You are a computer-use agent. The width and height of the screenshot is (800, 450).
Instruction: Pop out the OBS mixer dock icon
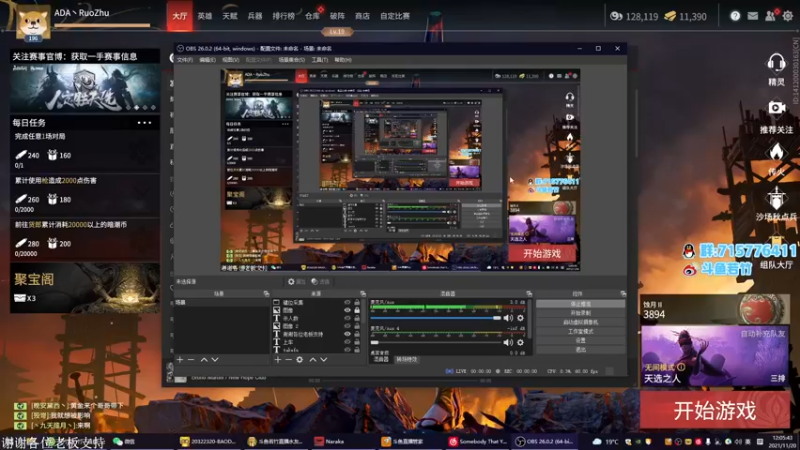[x=529, y=294]
